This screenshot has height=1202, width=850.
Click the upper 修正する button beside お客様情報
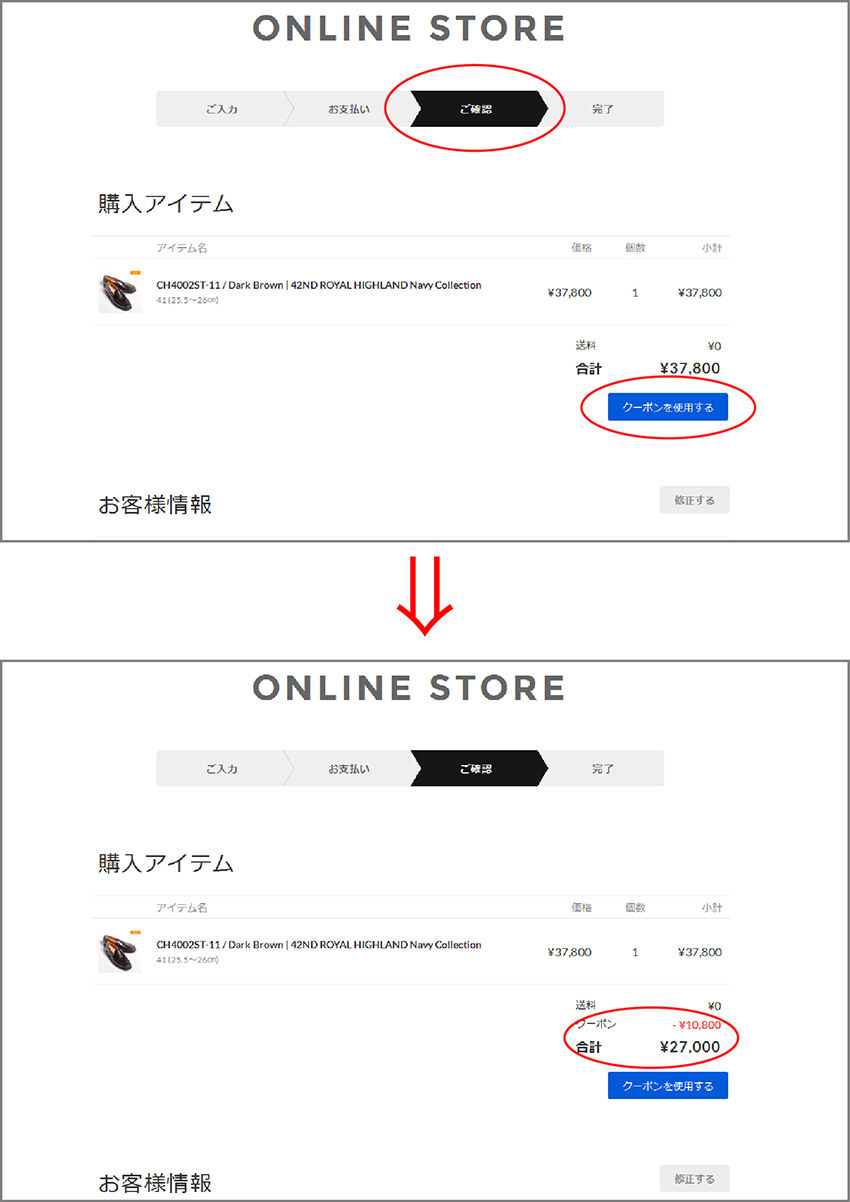click(694, 500)
